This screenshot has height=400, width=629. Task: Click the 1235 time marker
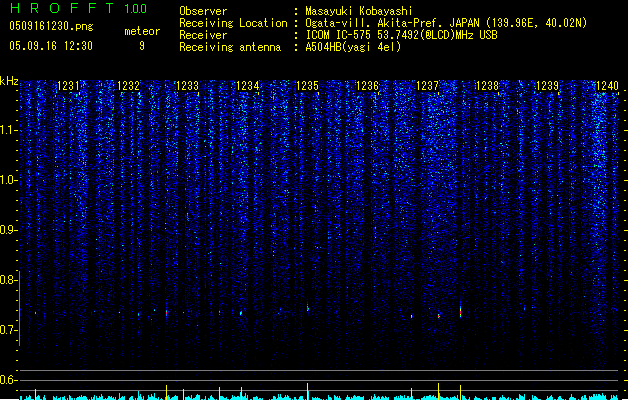pyautogui.click(x=307, y=86)
